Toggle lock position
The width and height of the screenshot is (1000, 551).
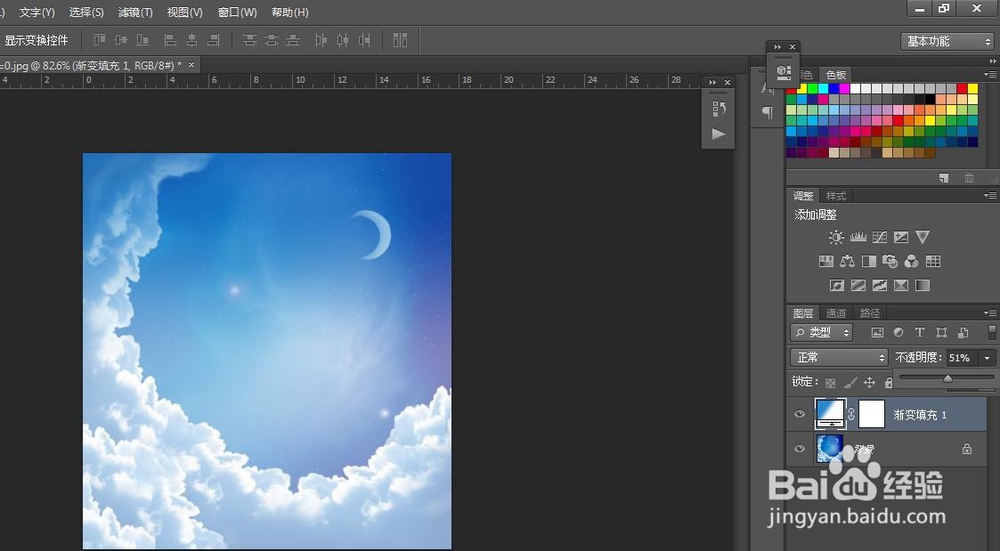869,383
